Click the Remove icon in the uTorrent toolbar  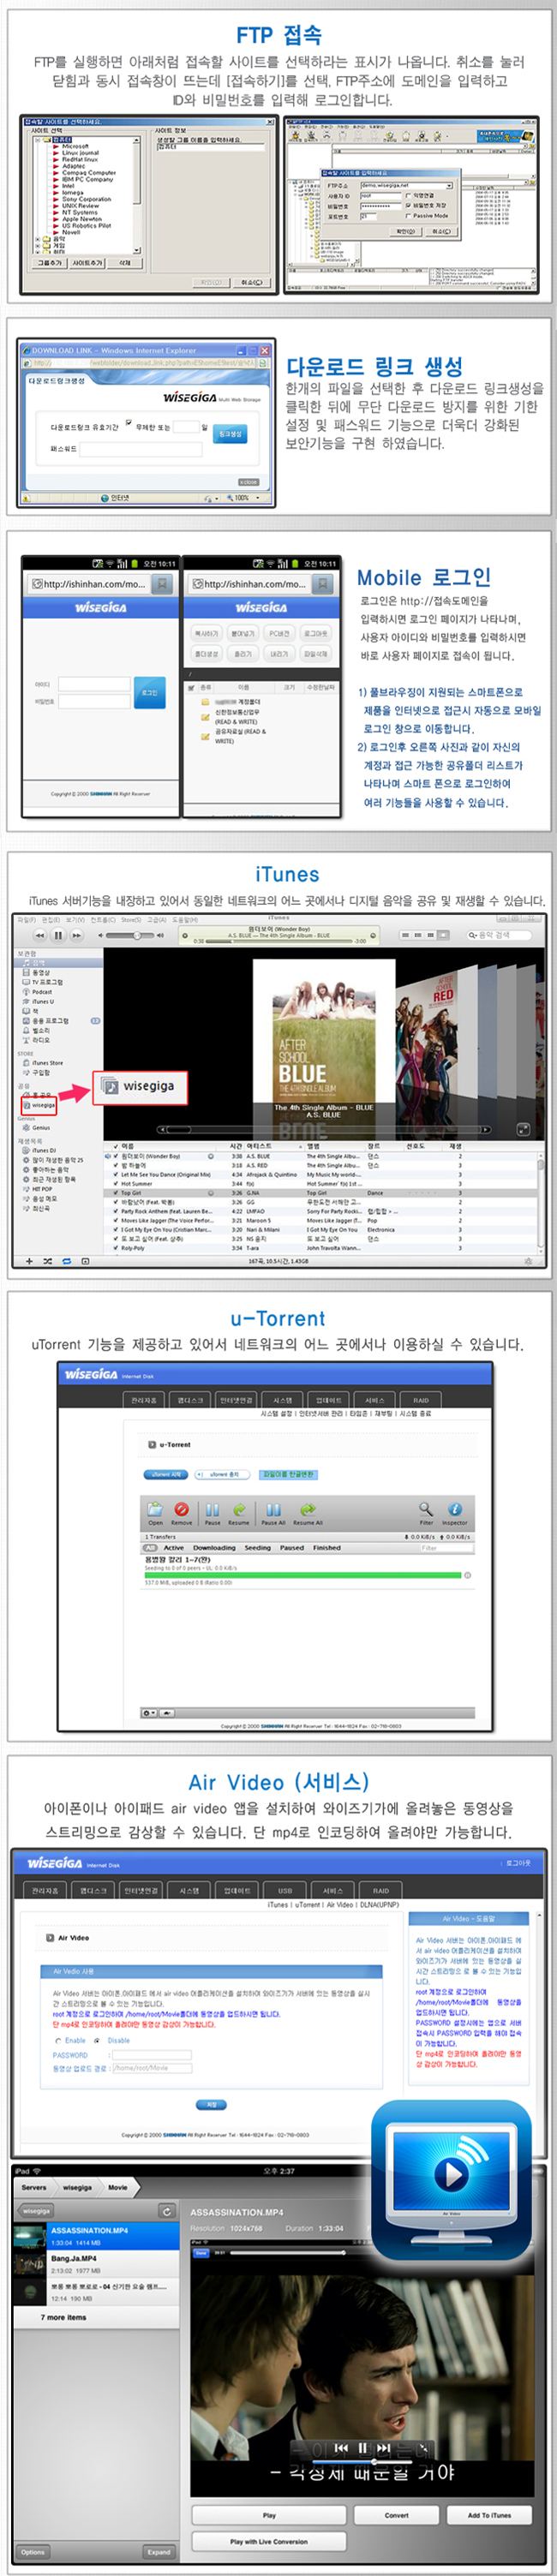coord(181,1509)
